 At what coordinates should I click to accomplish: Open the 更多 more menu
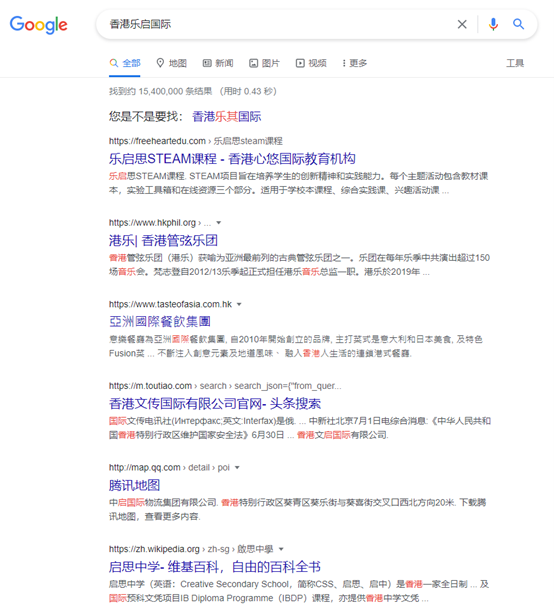(x=355, y=63)
